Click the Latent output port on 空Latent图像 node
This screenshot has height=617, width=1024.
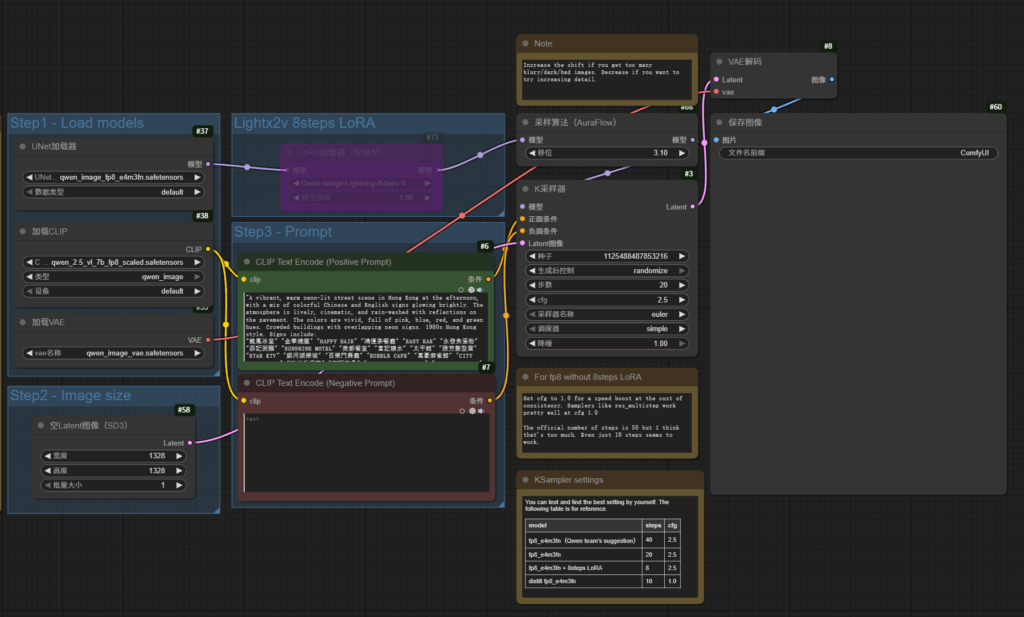pos(188,442)
